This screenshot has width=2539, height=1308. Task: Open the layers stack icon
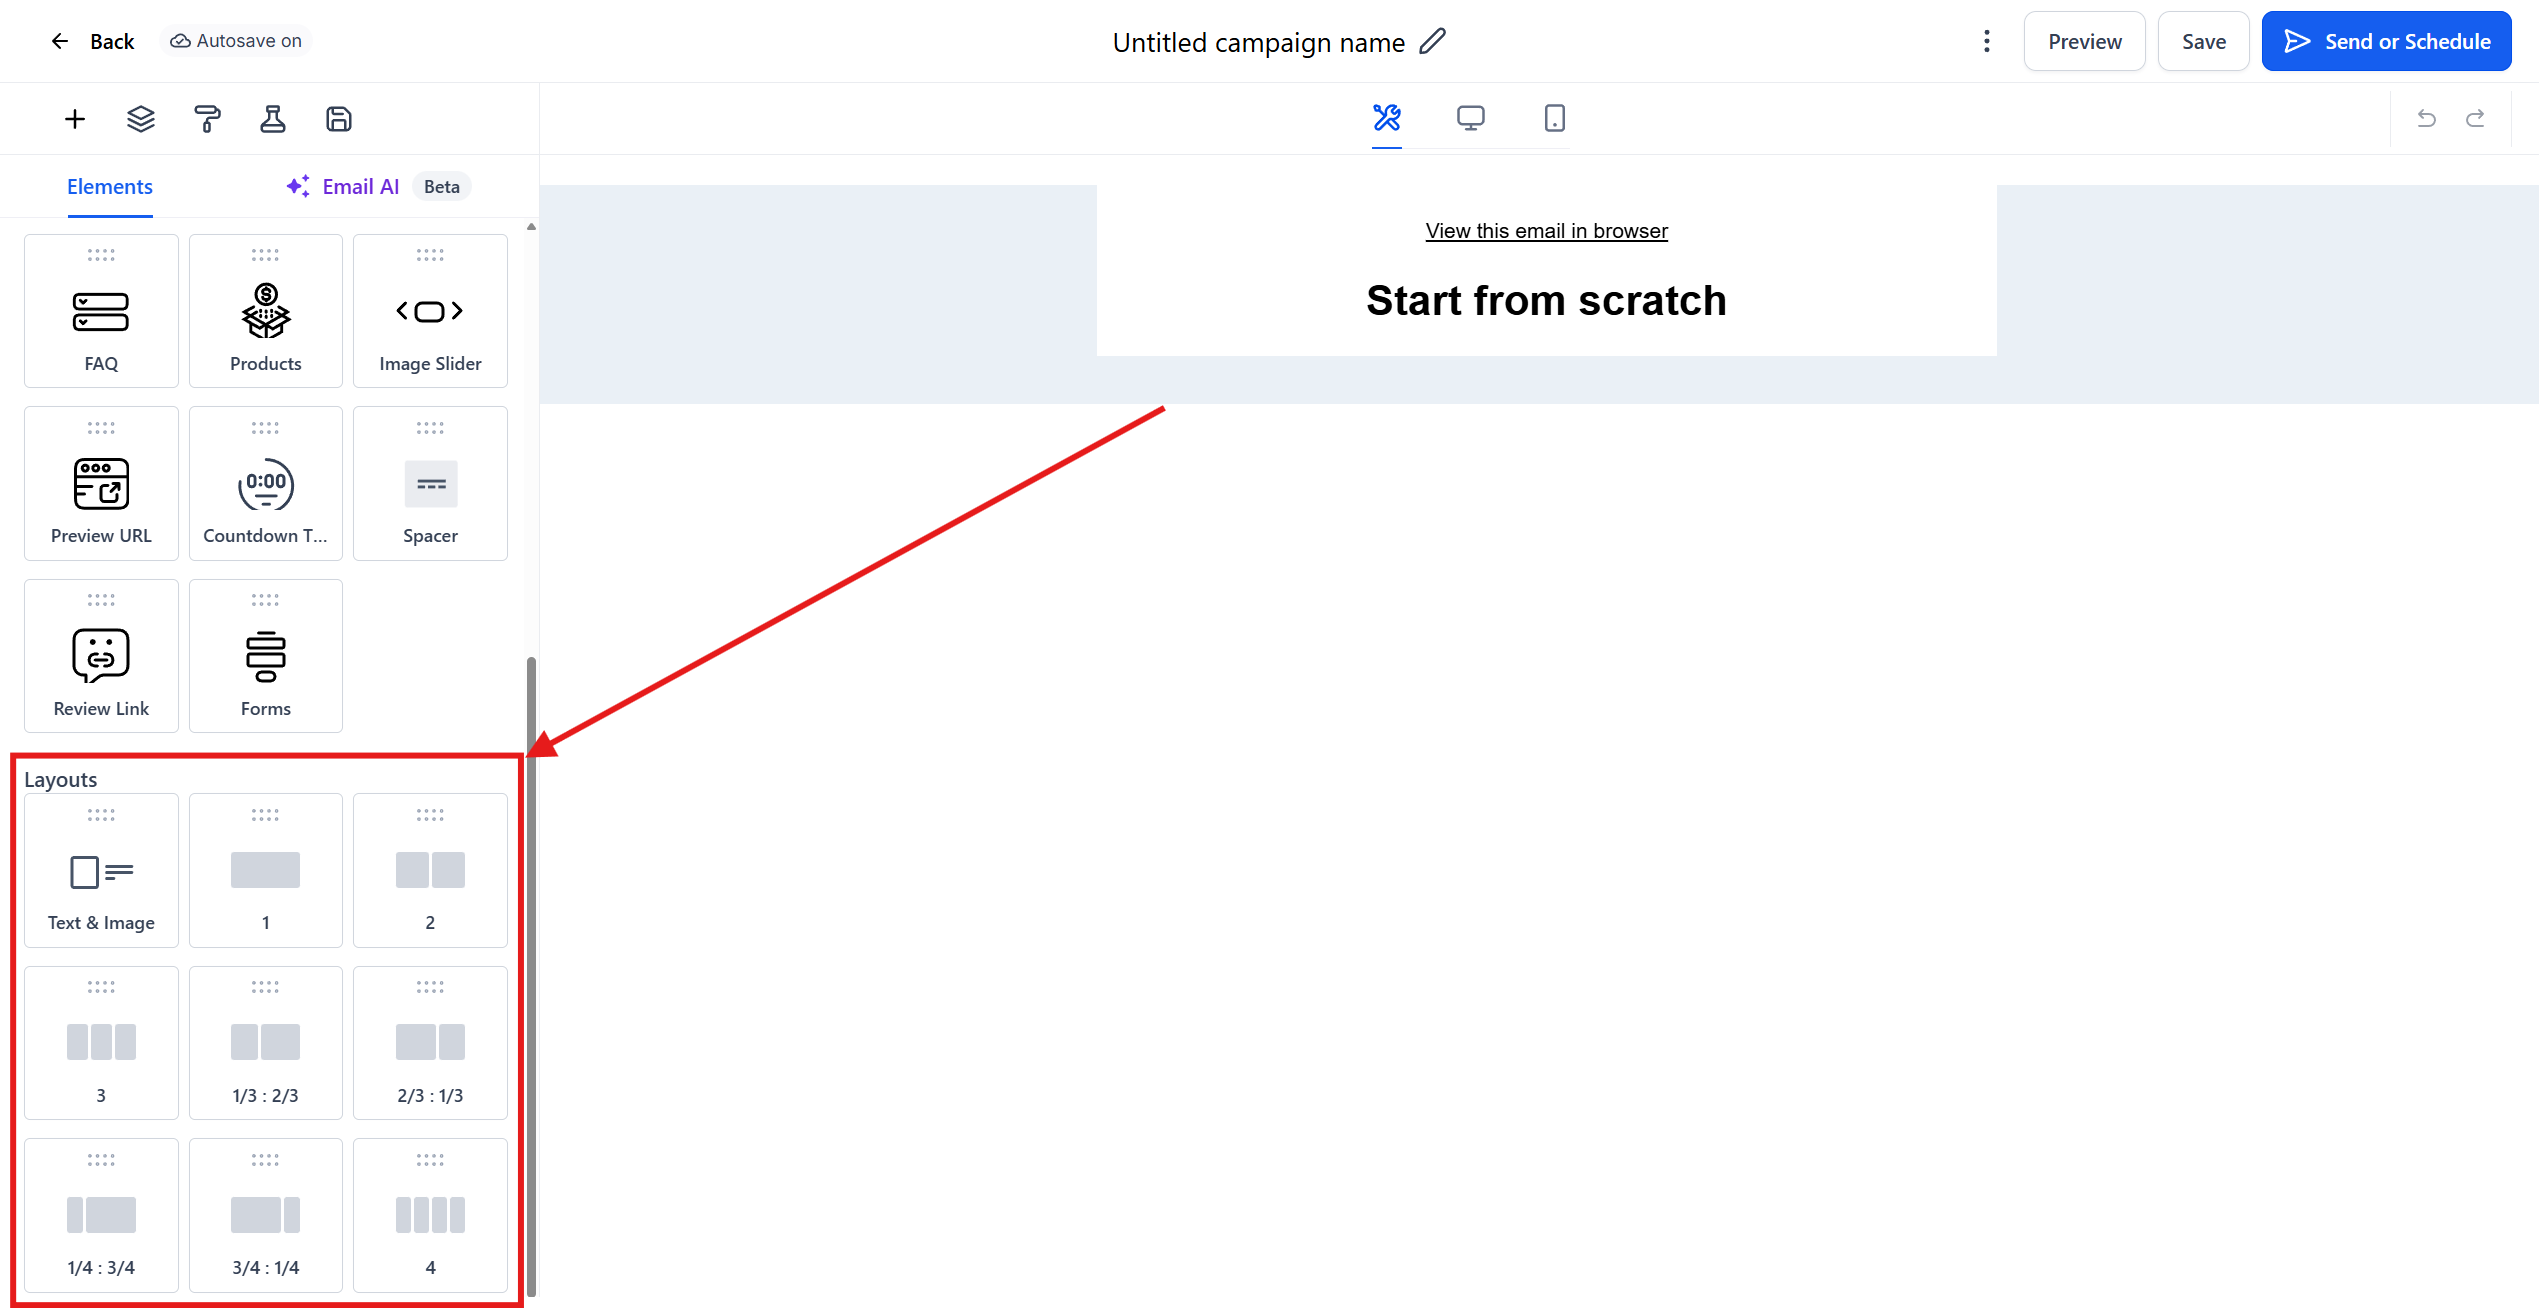tap(141, 119)
